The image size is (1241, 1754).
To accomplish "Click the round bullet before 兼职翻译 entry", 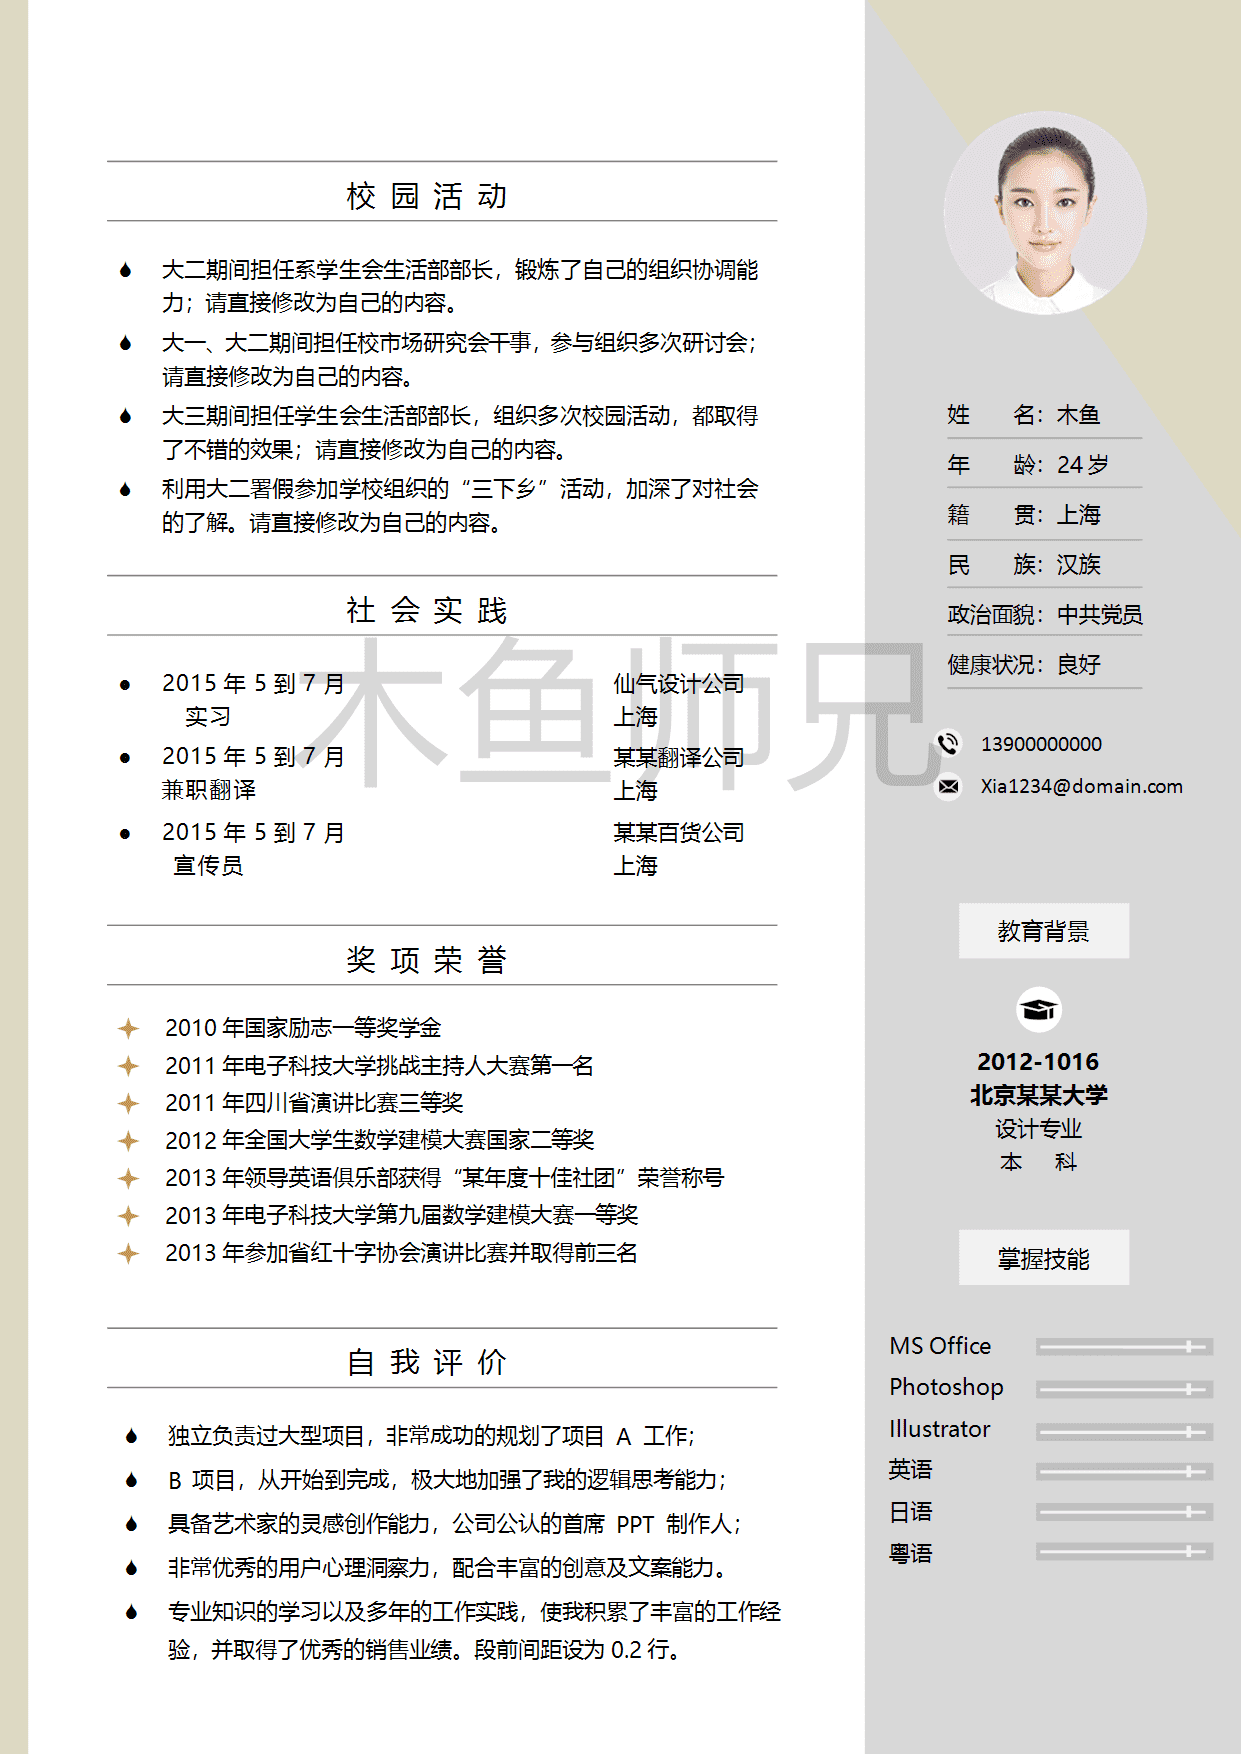I will point(125,758).
